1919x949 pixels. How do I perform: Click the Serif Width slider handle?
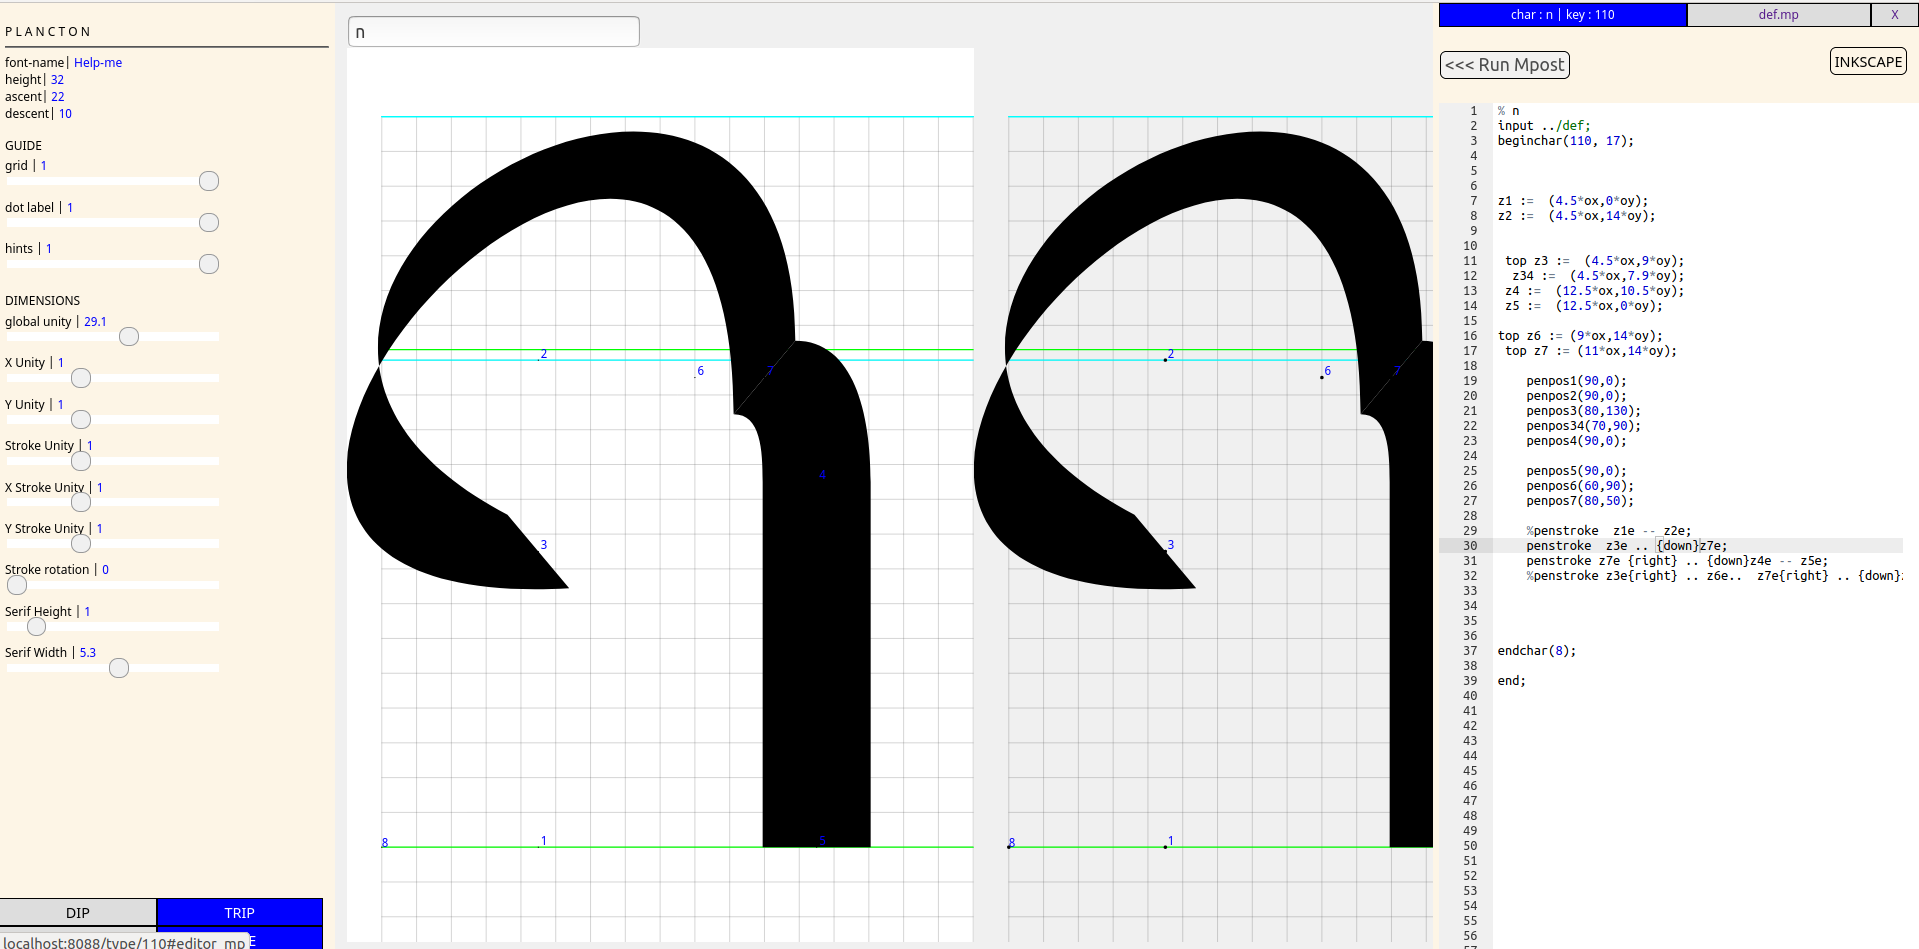tap(119, 668)
